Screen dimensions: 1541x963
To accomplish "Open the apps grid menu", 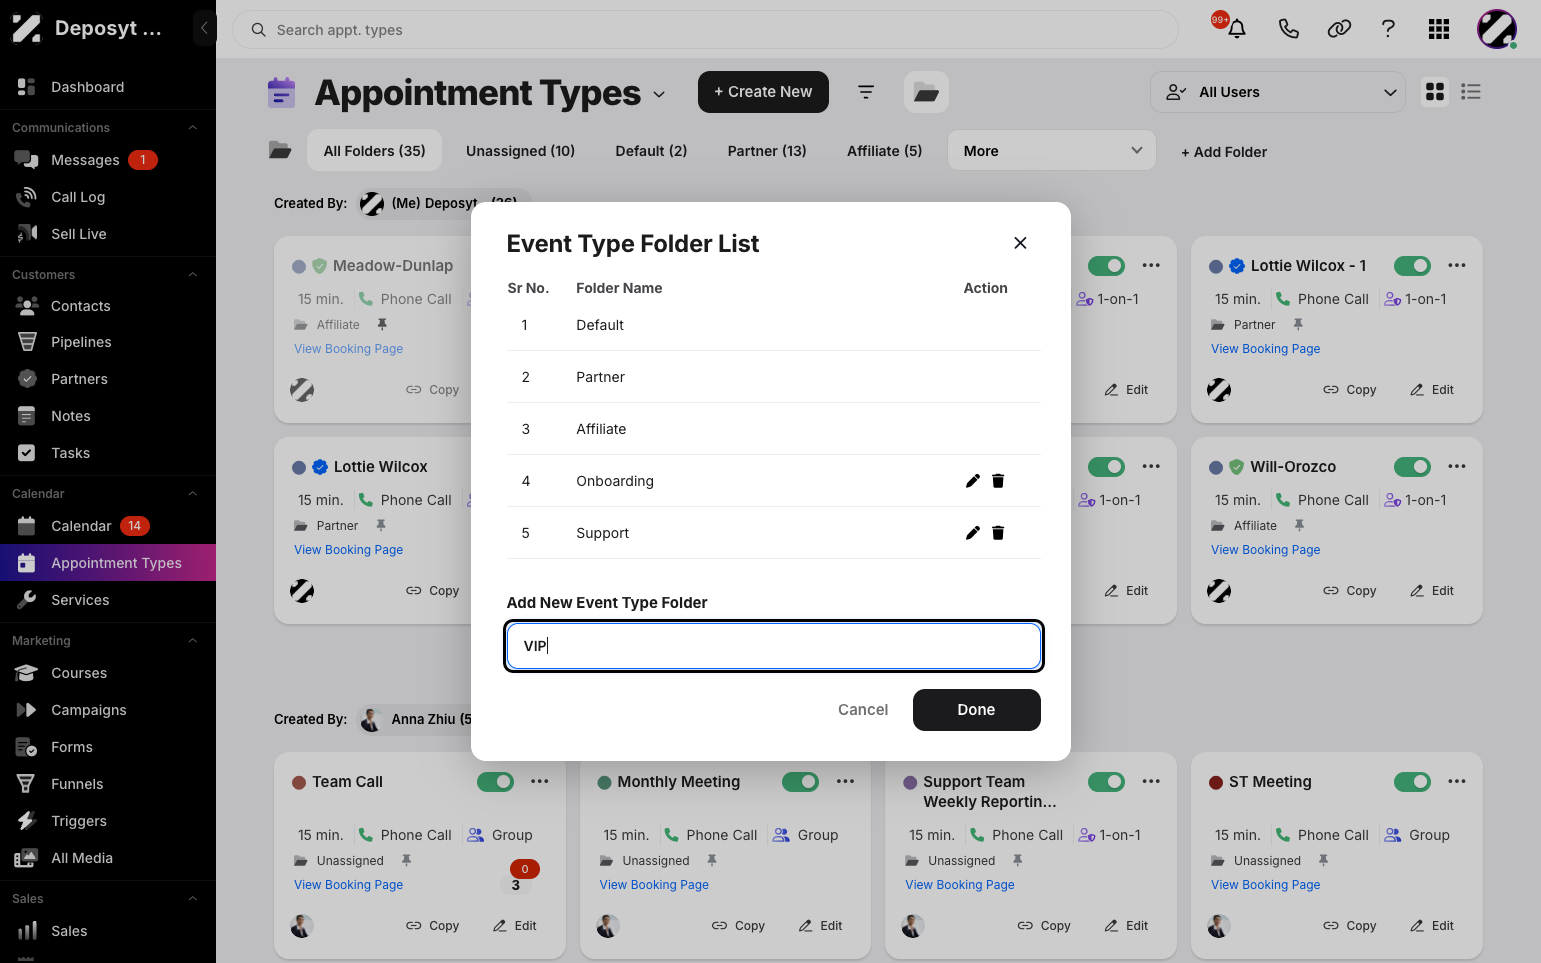I will click(x=1439, y=29).
